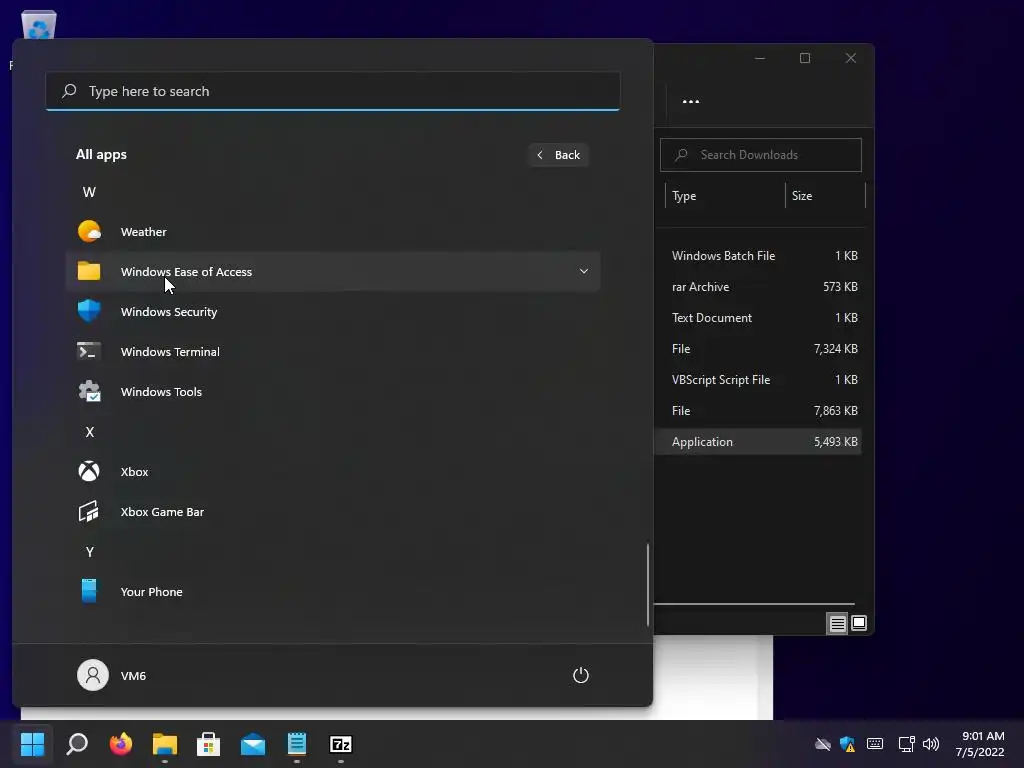Image resolution: width=1024 pixels, height=768 pixels.
Task: Click the Search Downloads field
Action: (x=761, y=155)
